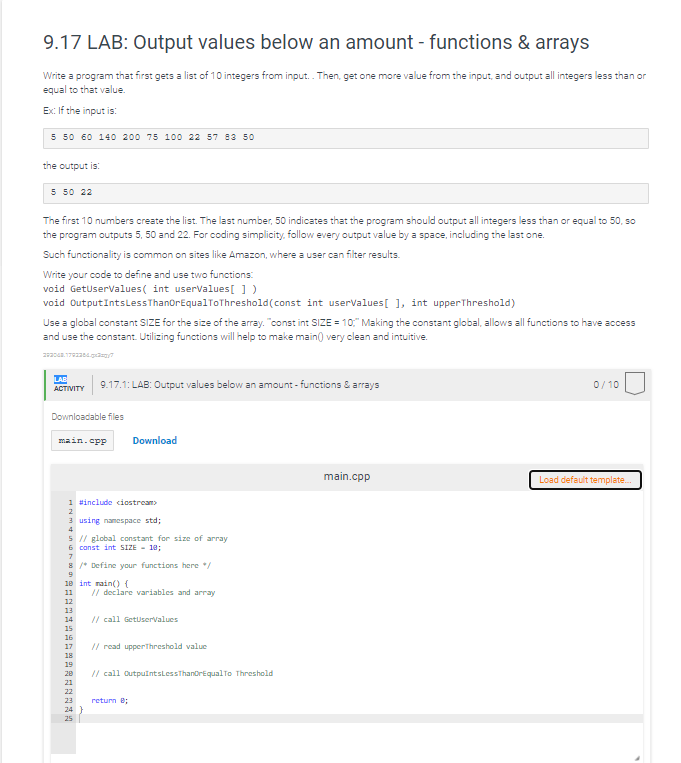Click the Download link for main.cpp

[154, 440]
